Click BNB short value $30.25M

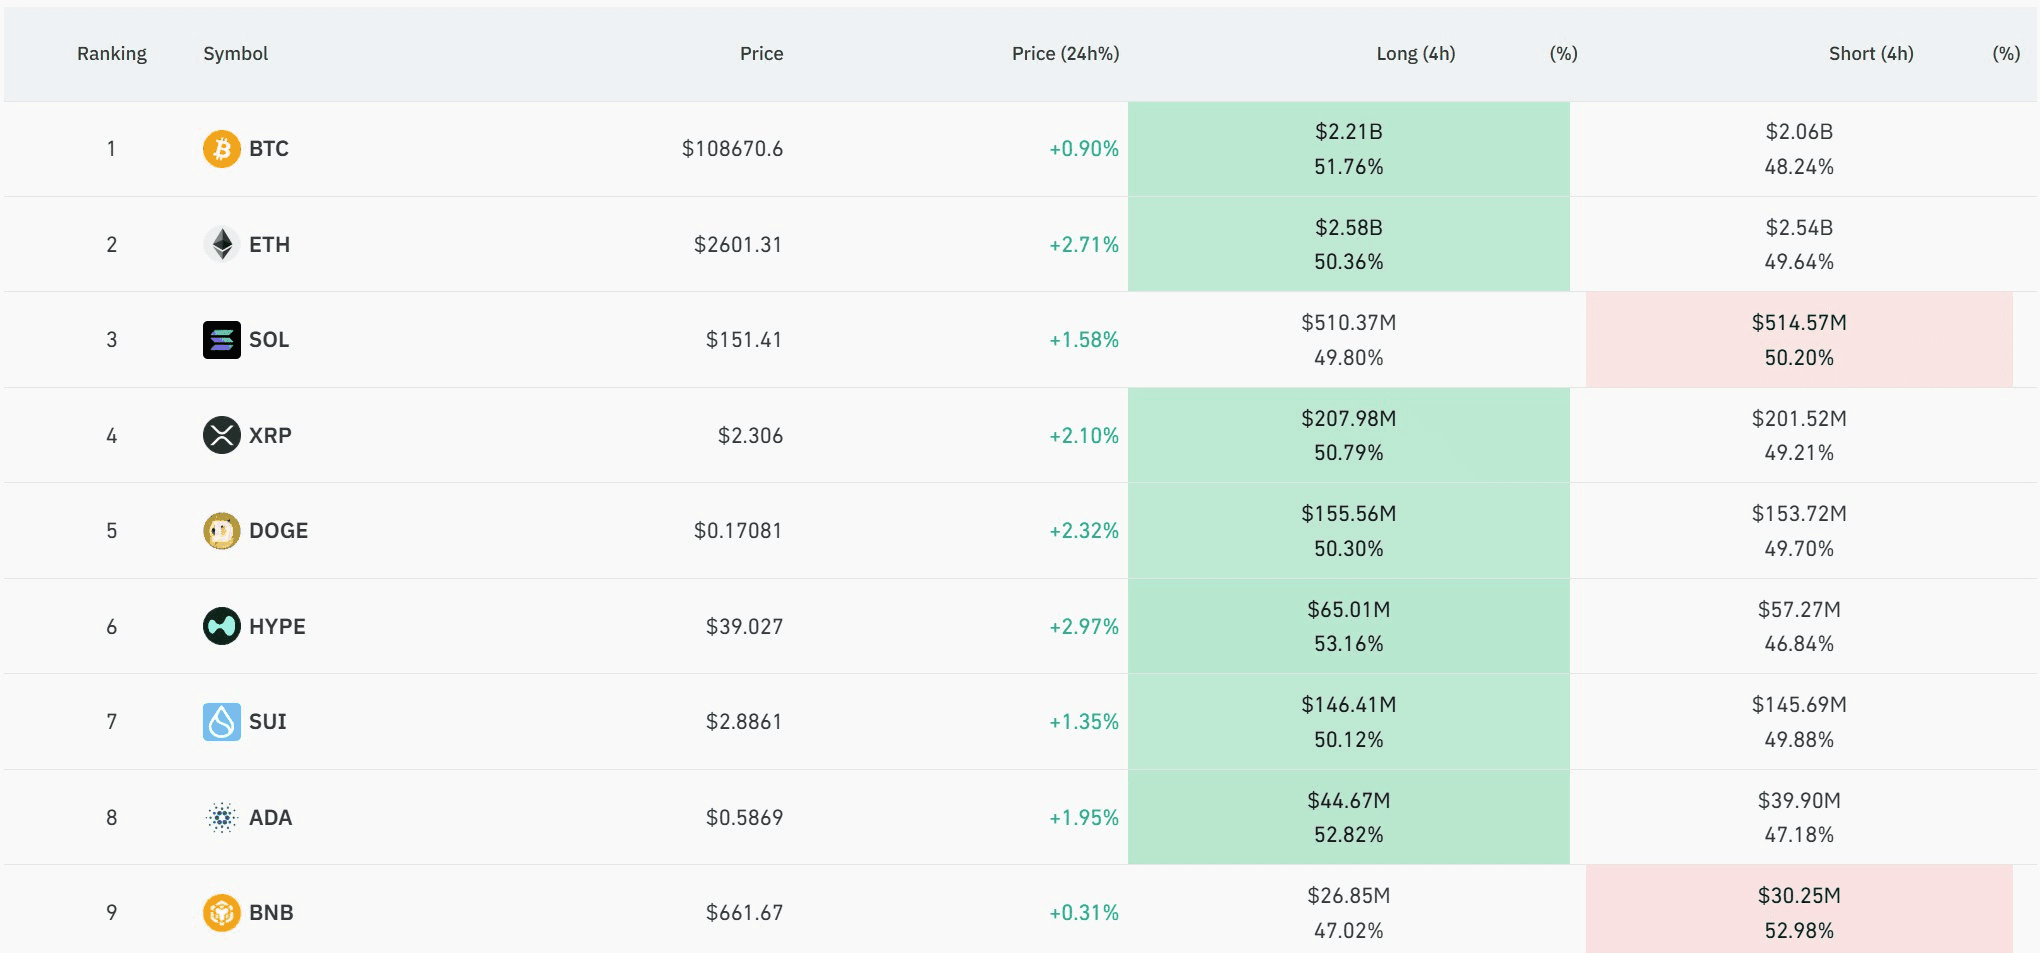1799,896
